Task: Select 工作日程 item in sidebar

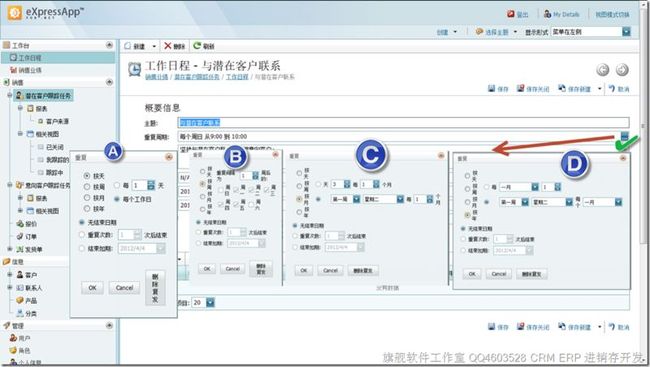Action: click(x=57, y=58)
